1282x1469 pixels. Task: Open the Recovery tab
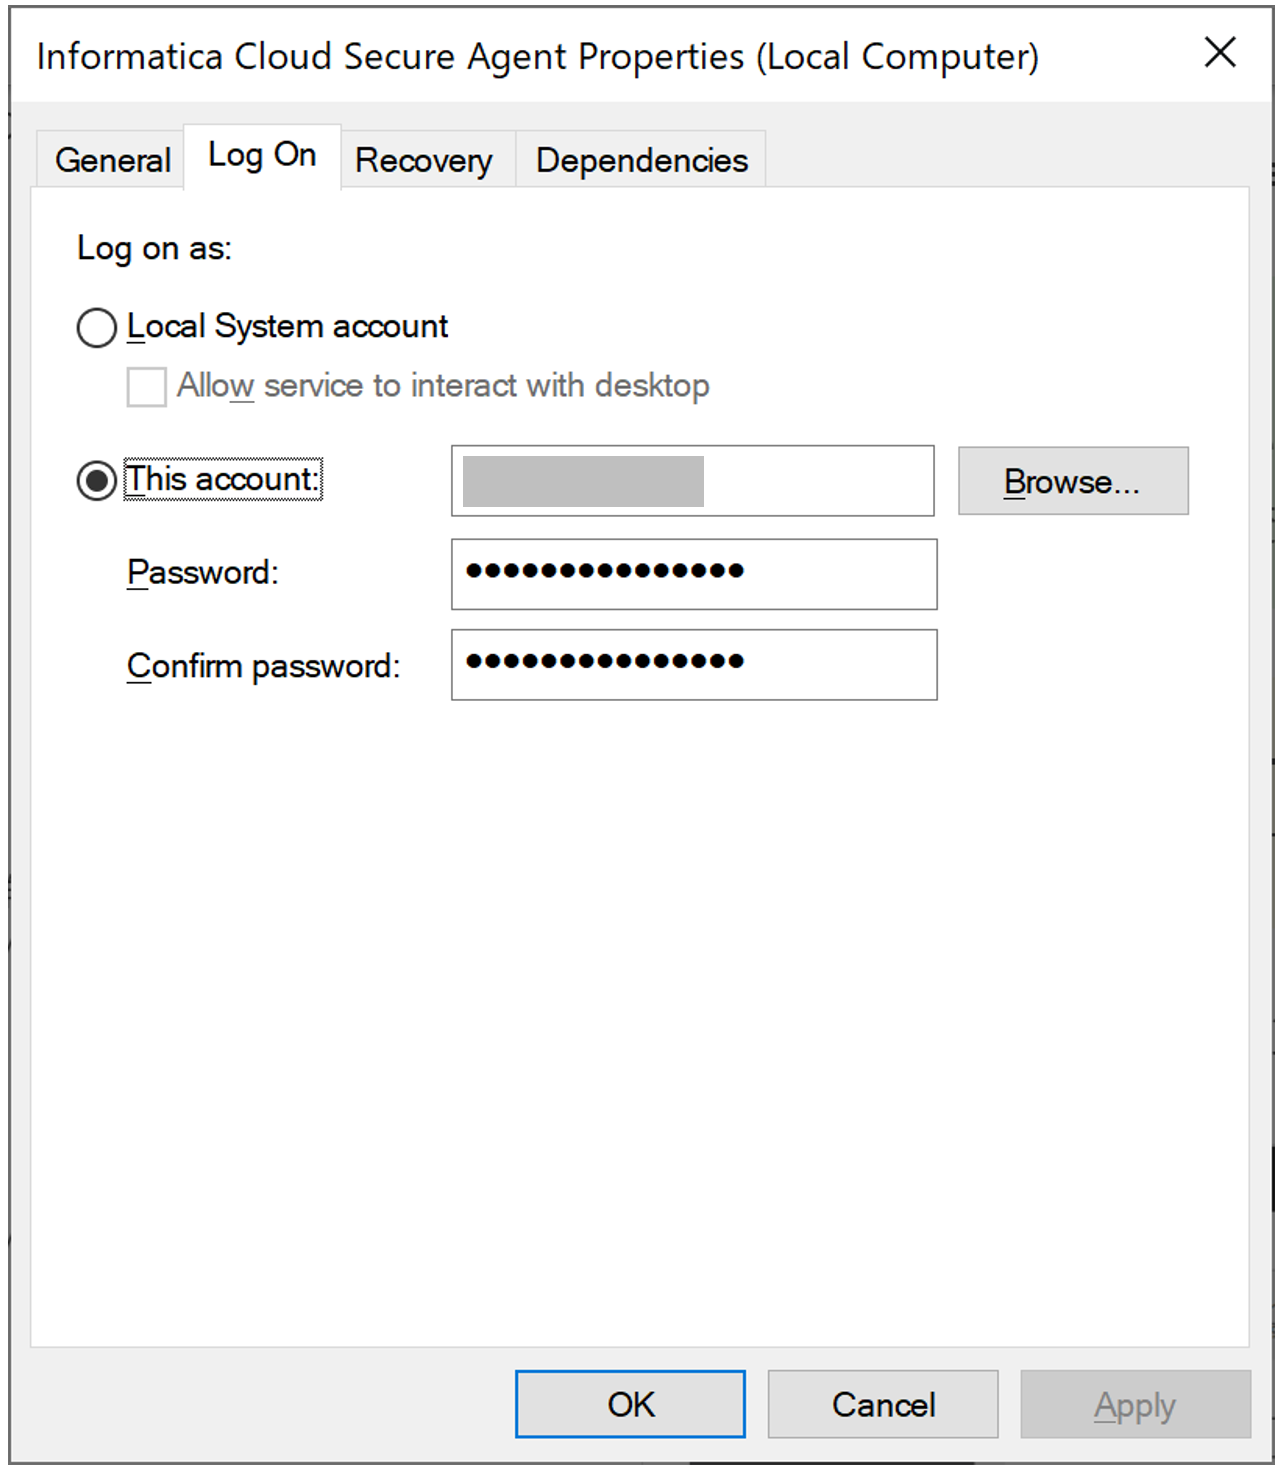(x=425, y=159)
